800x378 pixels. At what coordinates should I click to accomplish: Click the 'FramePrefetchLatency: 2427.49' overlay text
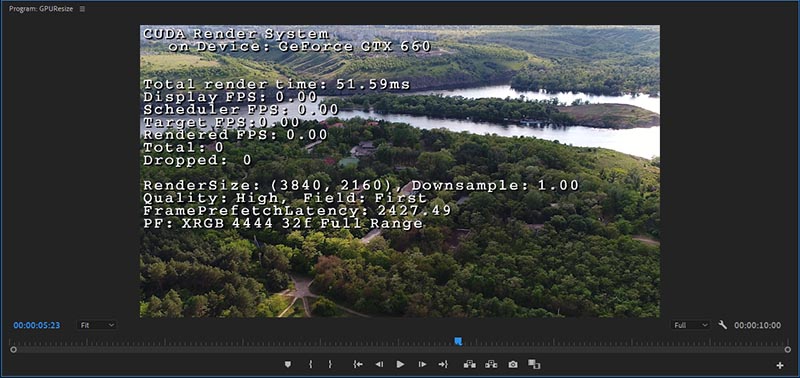click(297, 210)
